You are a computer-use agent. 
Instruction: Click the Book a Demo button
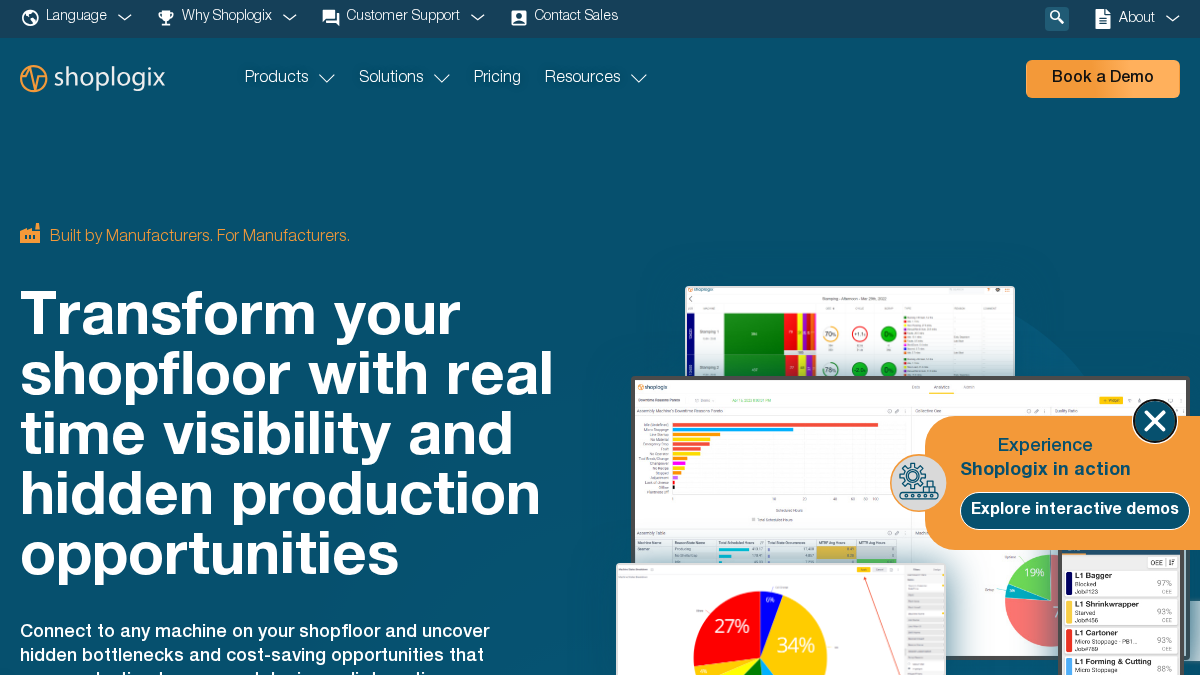(1103, 79)
